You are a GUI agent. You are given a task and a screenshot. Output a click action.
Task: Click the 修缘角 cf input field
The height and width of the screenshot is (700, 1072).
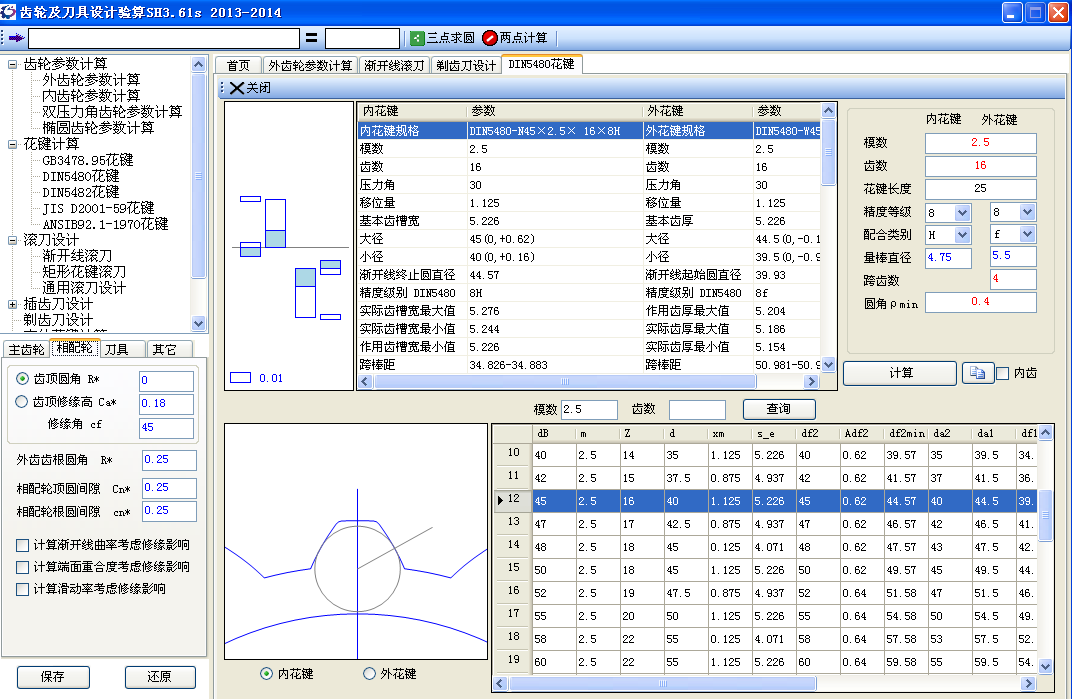coord(166,428)
